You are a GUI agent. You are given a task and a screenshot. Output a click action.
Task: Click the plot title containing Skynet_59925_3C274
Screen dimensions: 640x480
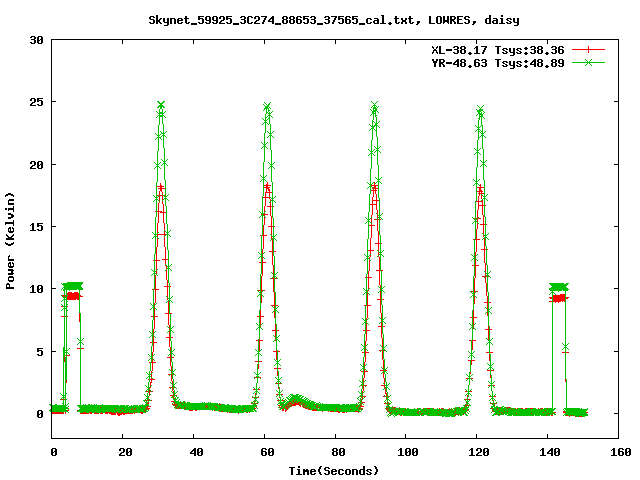click(333, 19)
